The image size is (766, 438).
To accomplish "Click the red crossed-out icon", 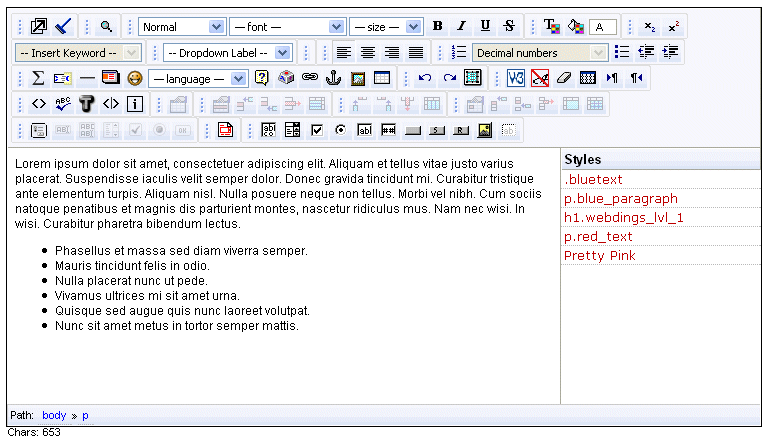I will click(x=540, y=78).
